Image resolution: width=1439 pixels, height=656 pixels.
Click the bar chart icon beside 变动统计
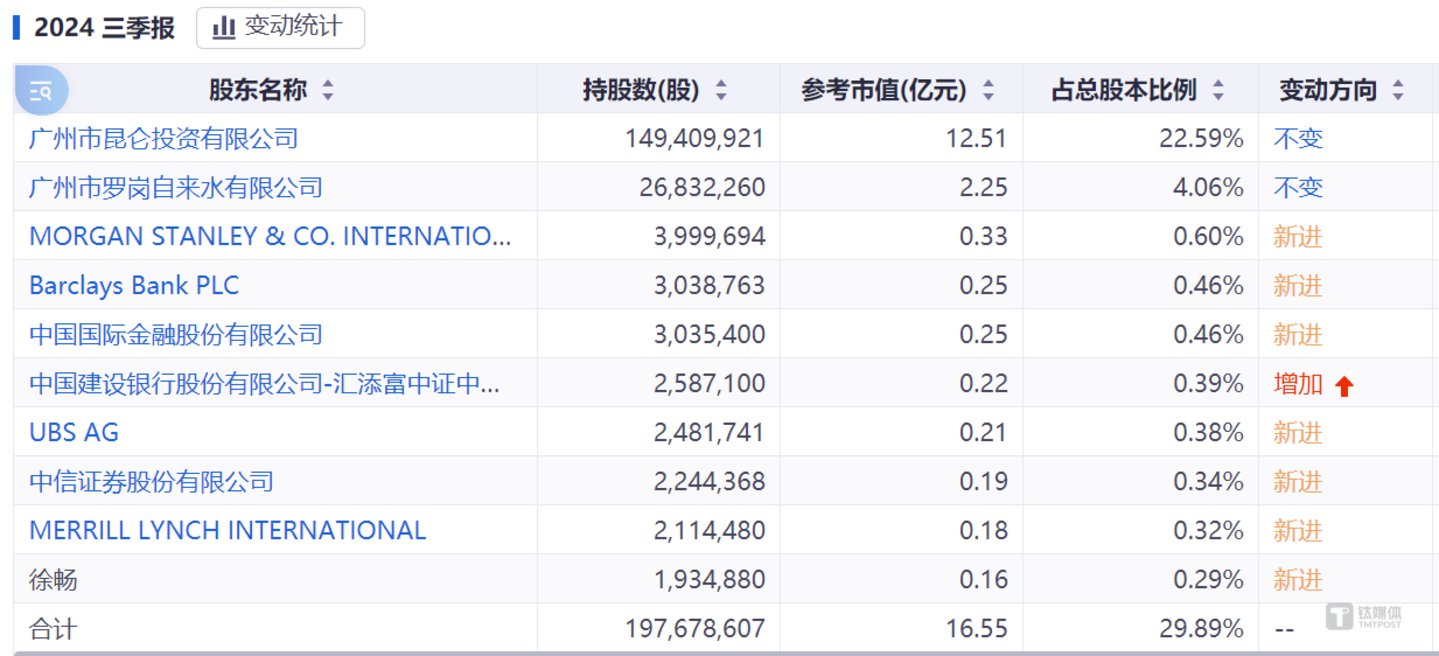[224, 28]
